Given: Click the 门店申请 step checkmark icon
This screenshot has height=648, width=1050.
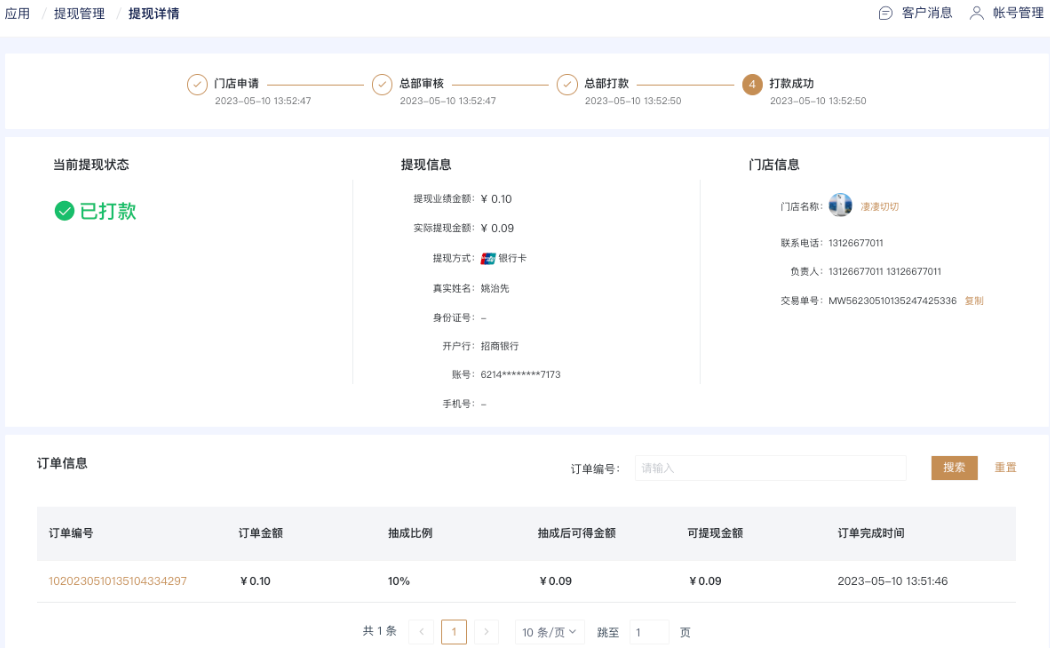Looking at the screenshot, I should (x=197, y=85).
